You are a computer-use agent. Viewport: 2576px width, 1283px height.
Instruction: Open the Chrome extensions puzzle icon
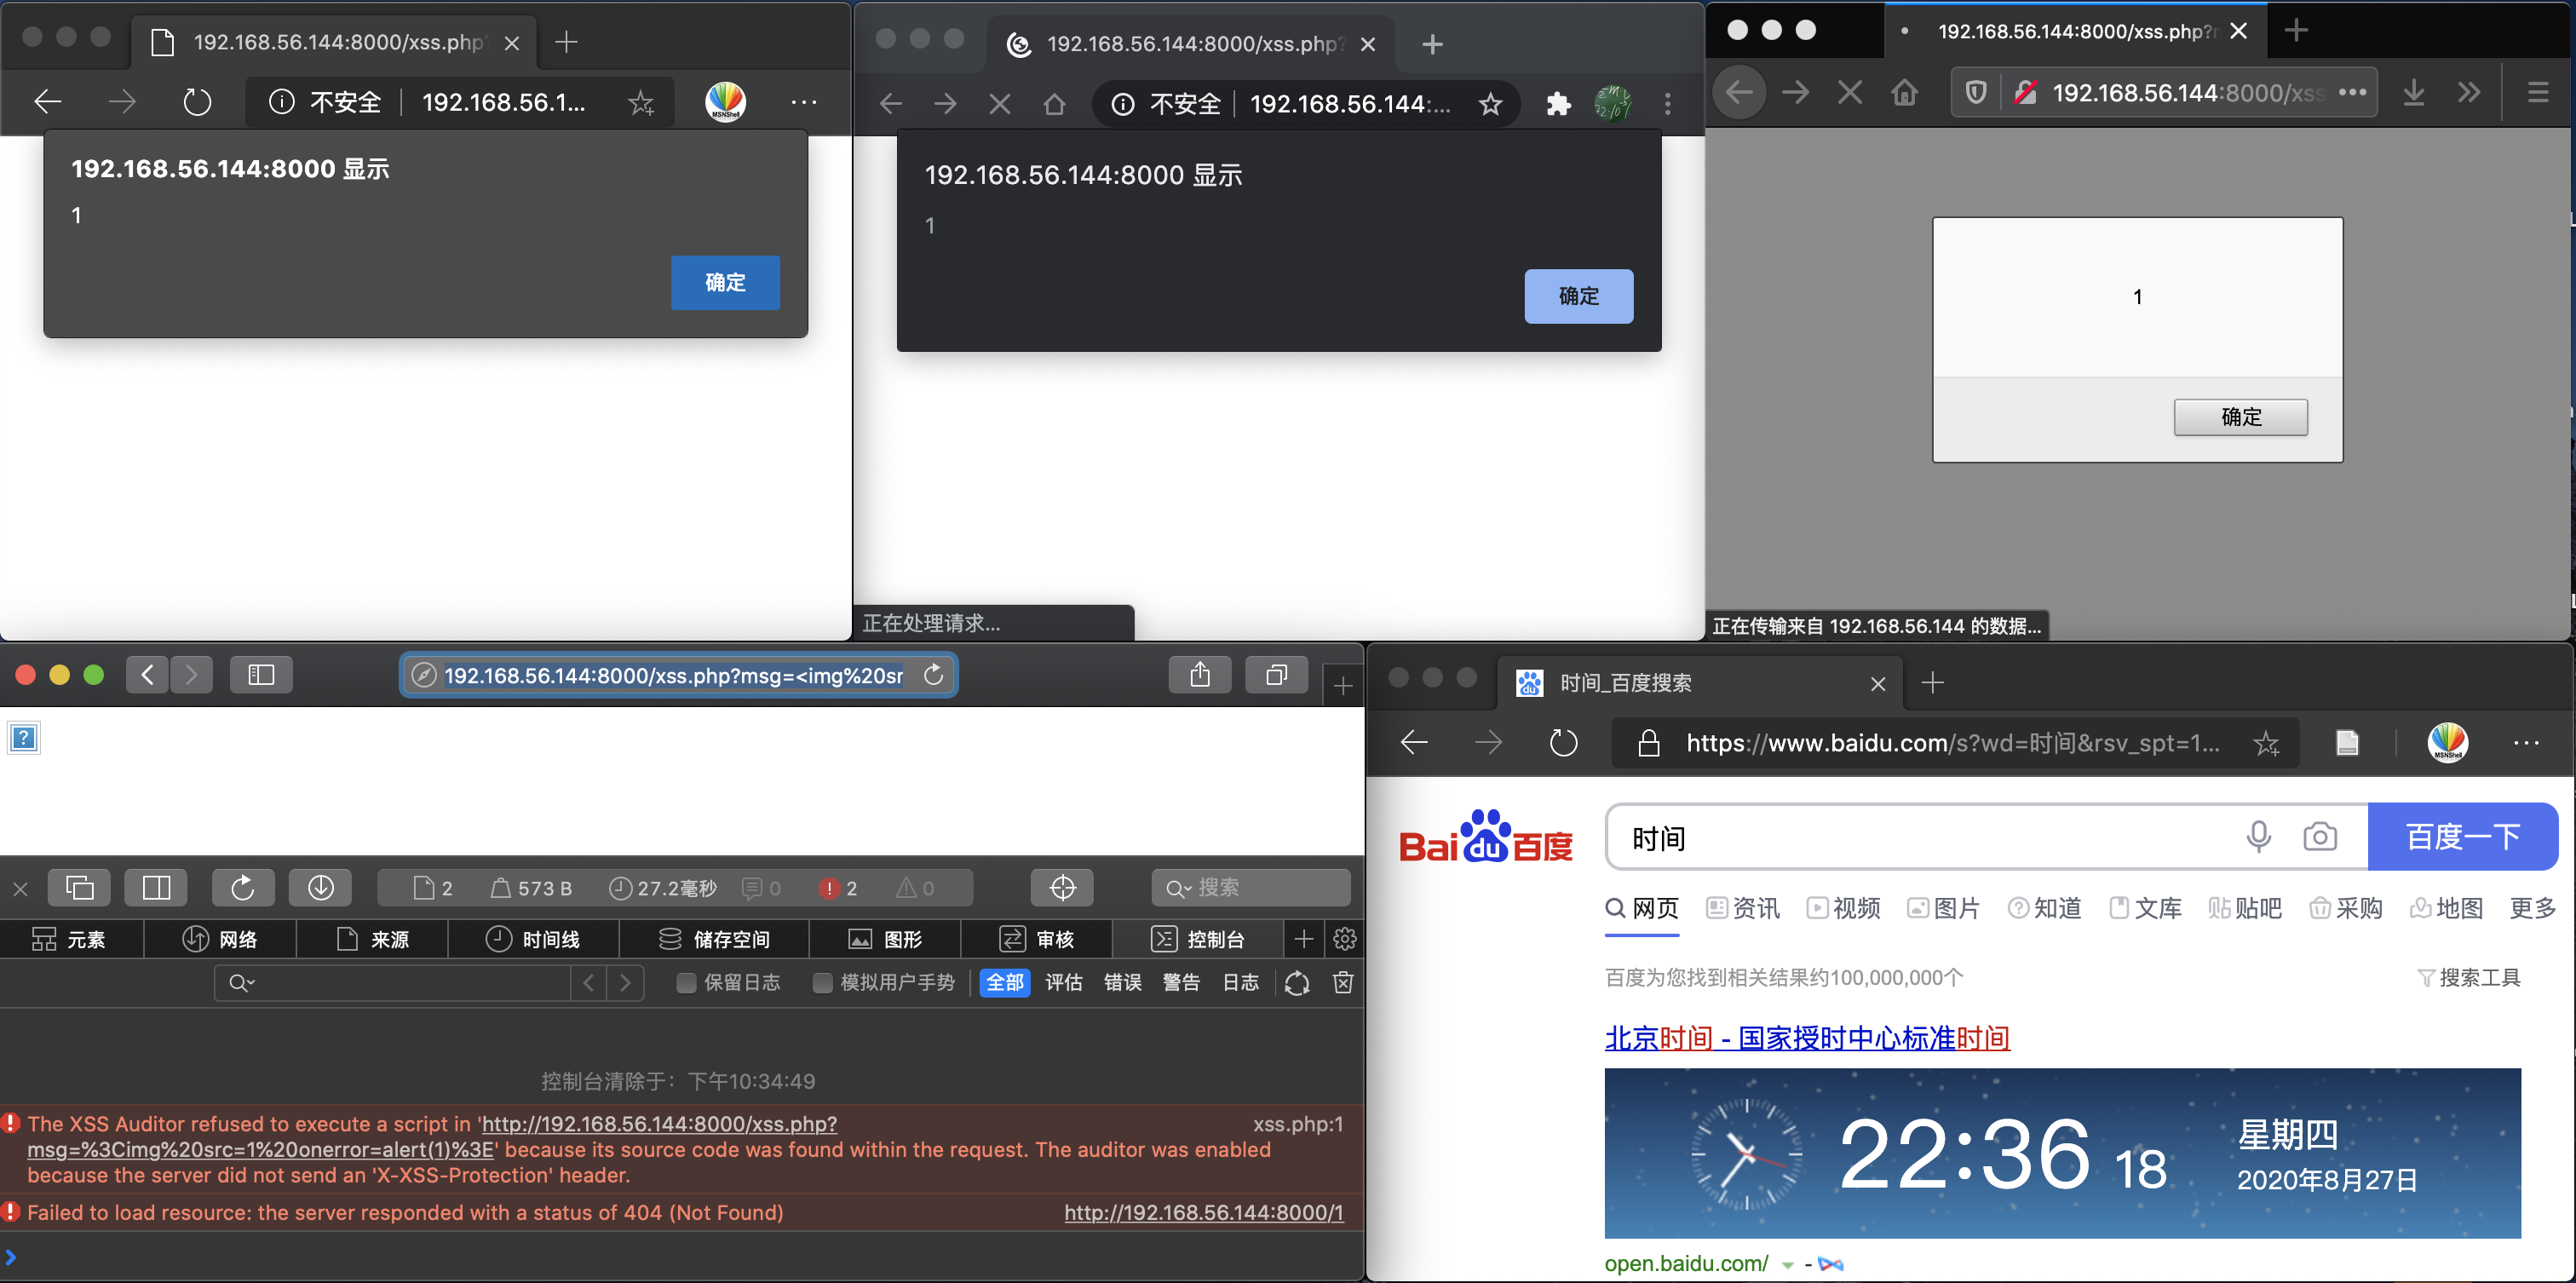(1558, 103)
